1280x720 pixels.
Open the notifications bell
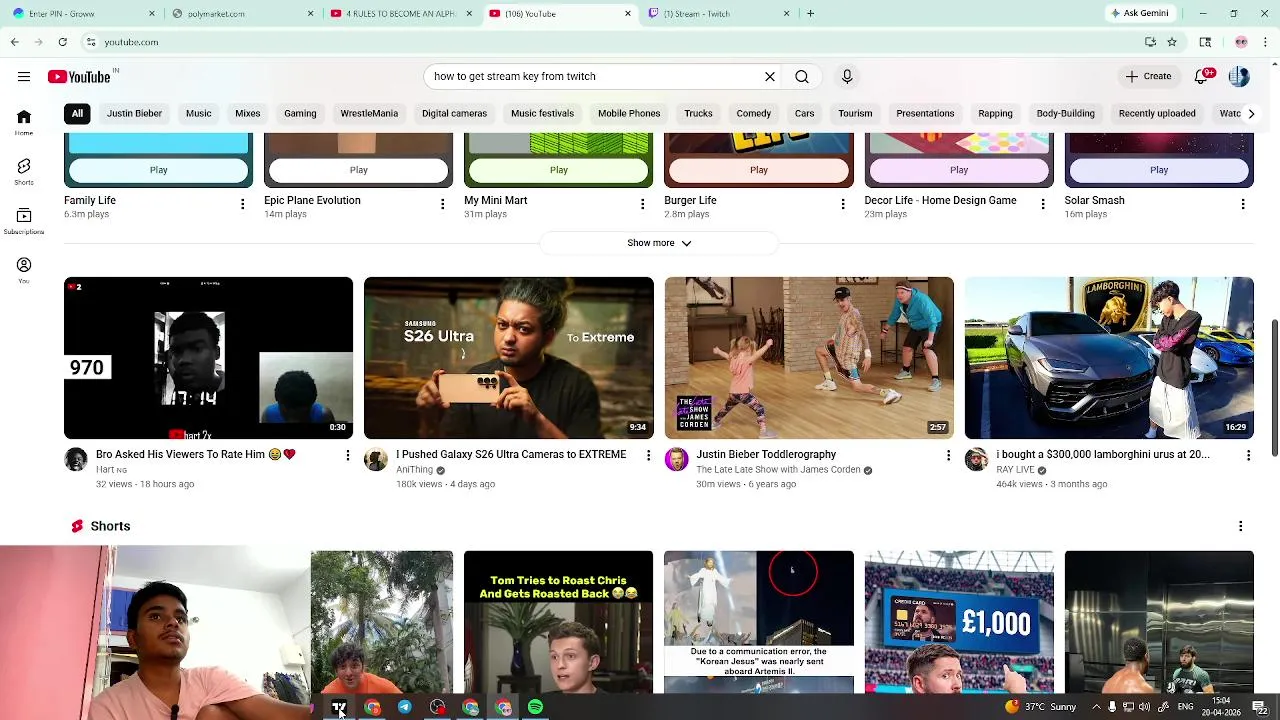(x=1202, y=77)
